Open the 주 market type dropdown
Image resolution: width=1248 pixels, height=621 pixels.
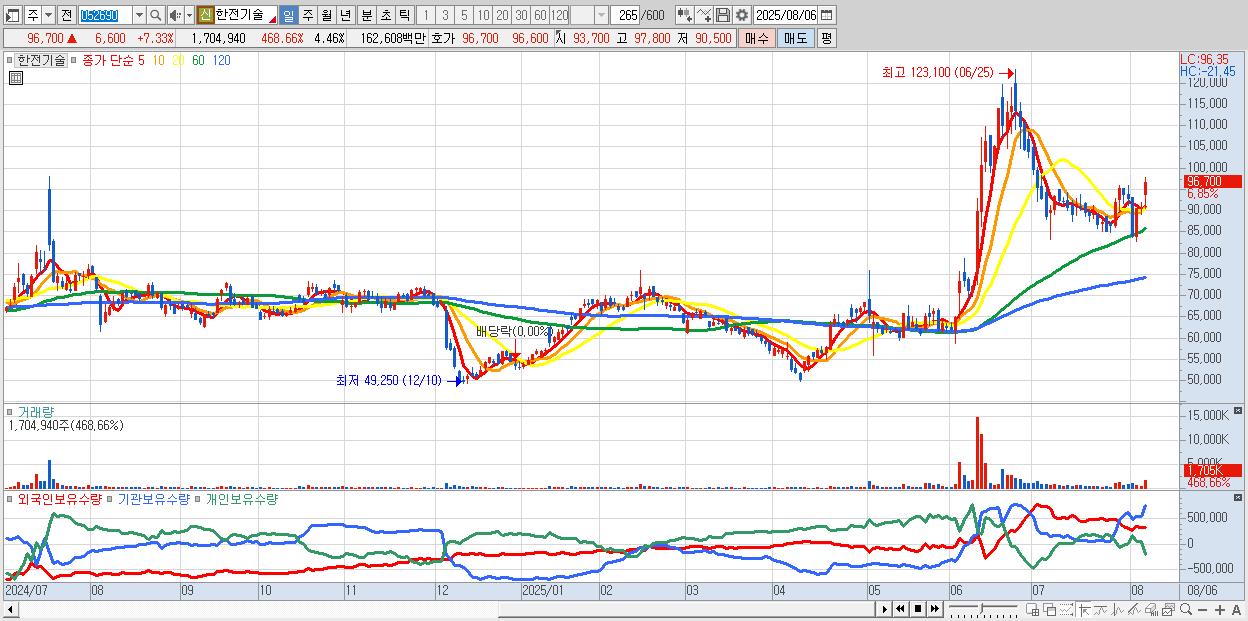click(x=49, y=15)
